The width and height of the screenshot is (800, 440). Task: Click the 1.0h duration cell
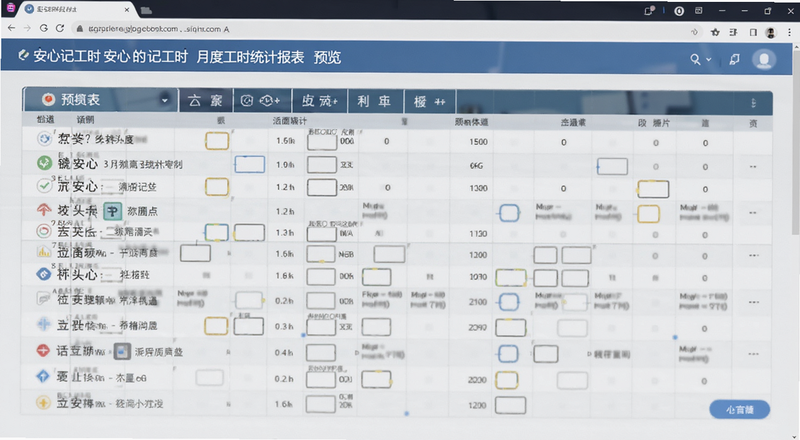coord(285,165)
